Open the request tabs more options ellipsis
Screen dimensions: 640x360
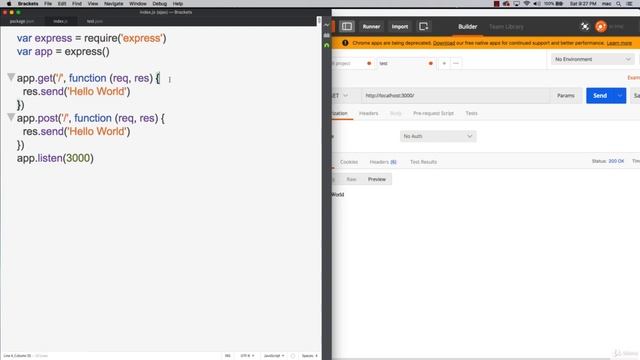[456, 63]
